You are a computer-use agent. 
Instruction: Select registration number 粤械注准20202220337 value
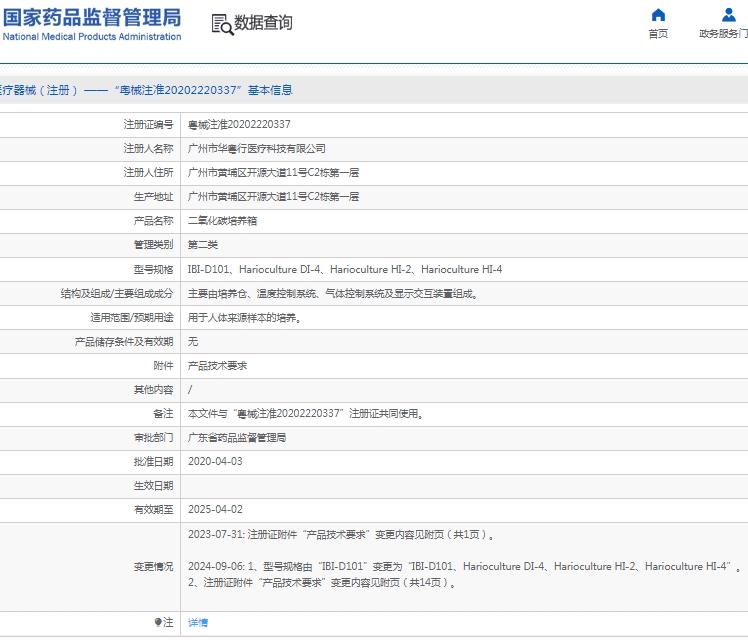click(239, 124)
